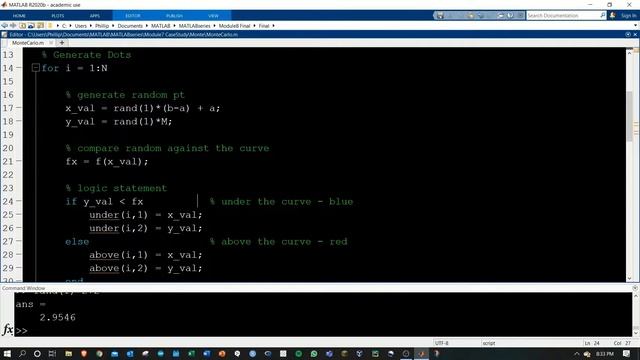Click the Save icon in quick access toolbar

[440, 16]
